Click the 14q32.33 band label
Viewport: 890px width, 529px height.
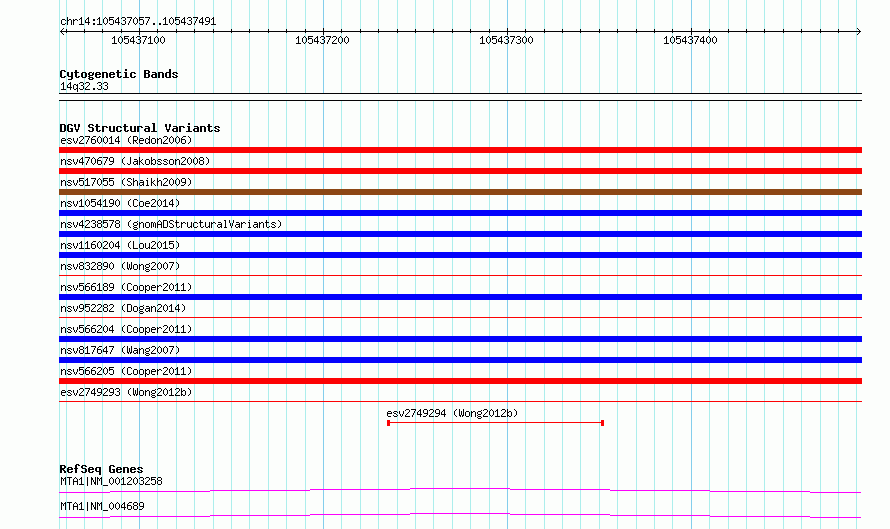click(x=84, y=86)
